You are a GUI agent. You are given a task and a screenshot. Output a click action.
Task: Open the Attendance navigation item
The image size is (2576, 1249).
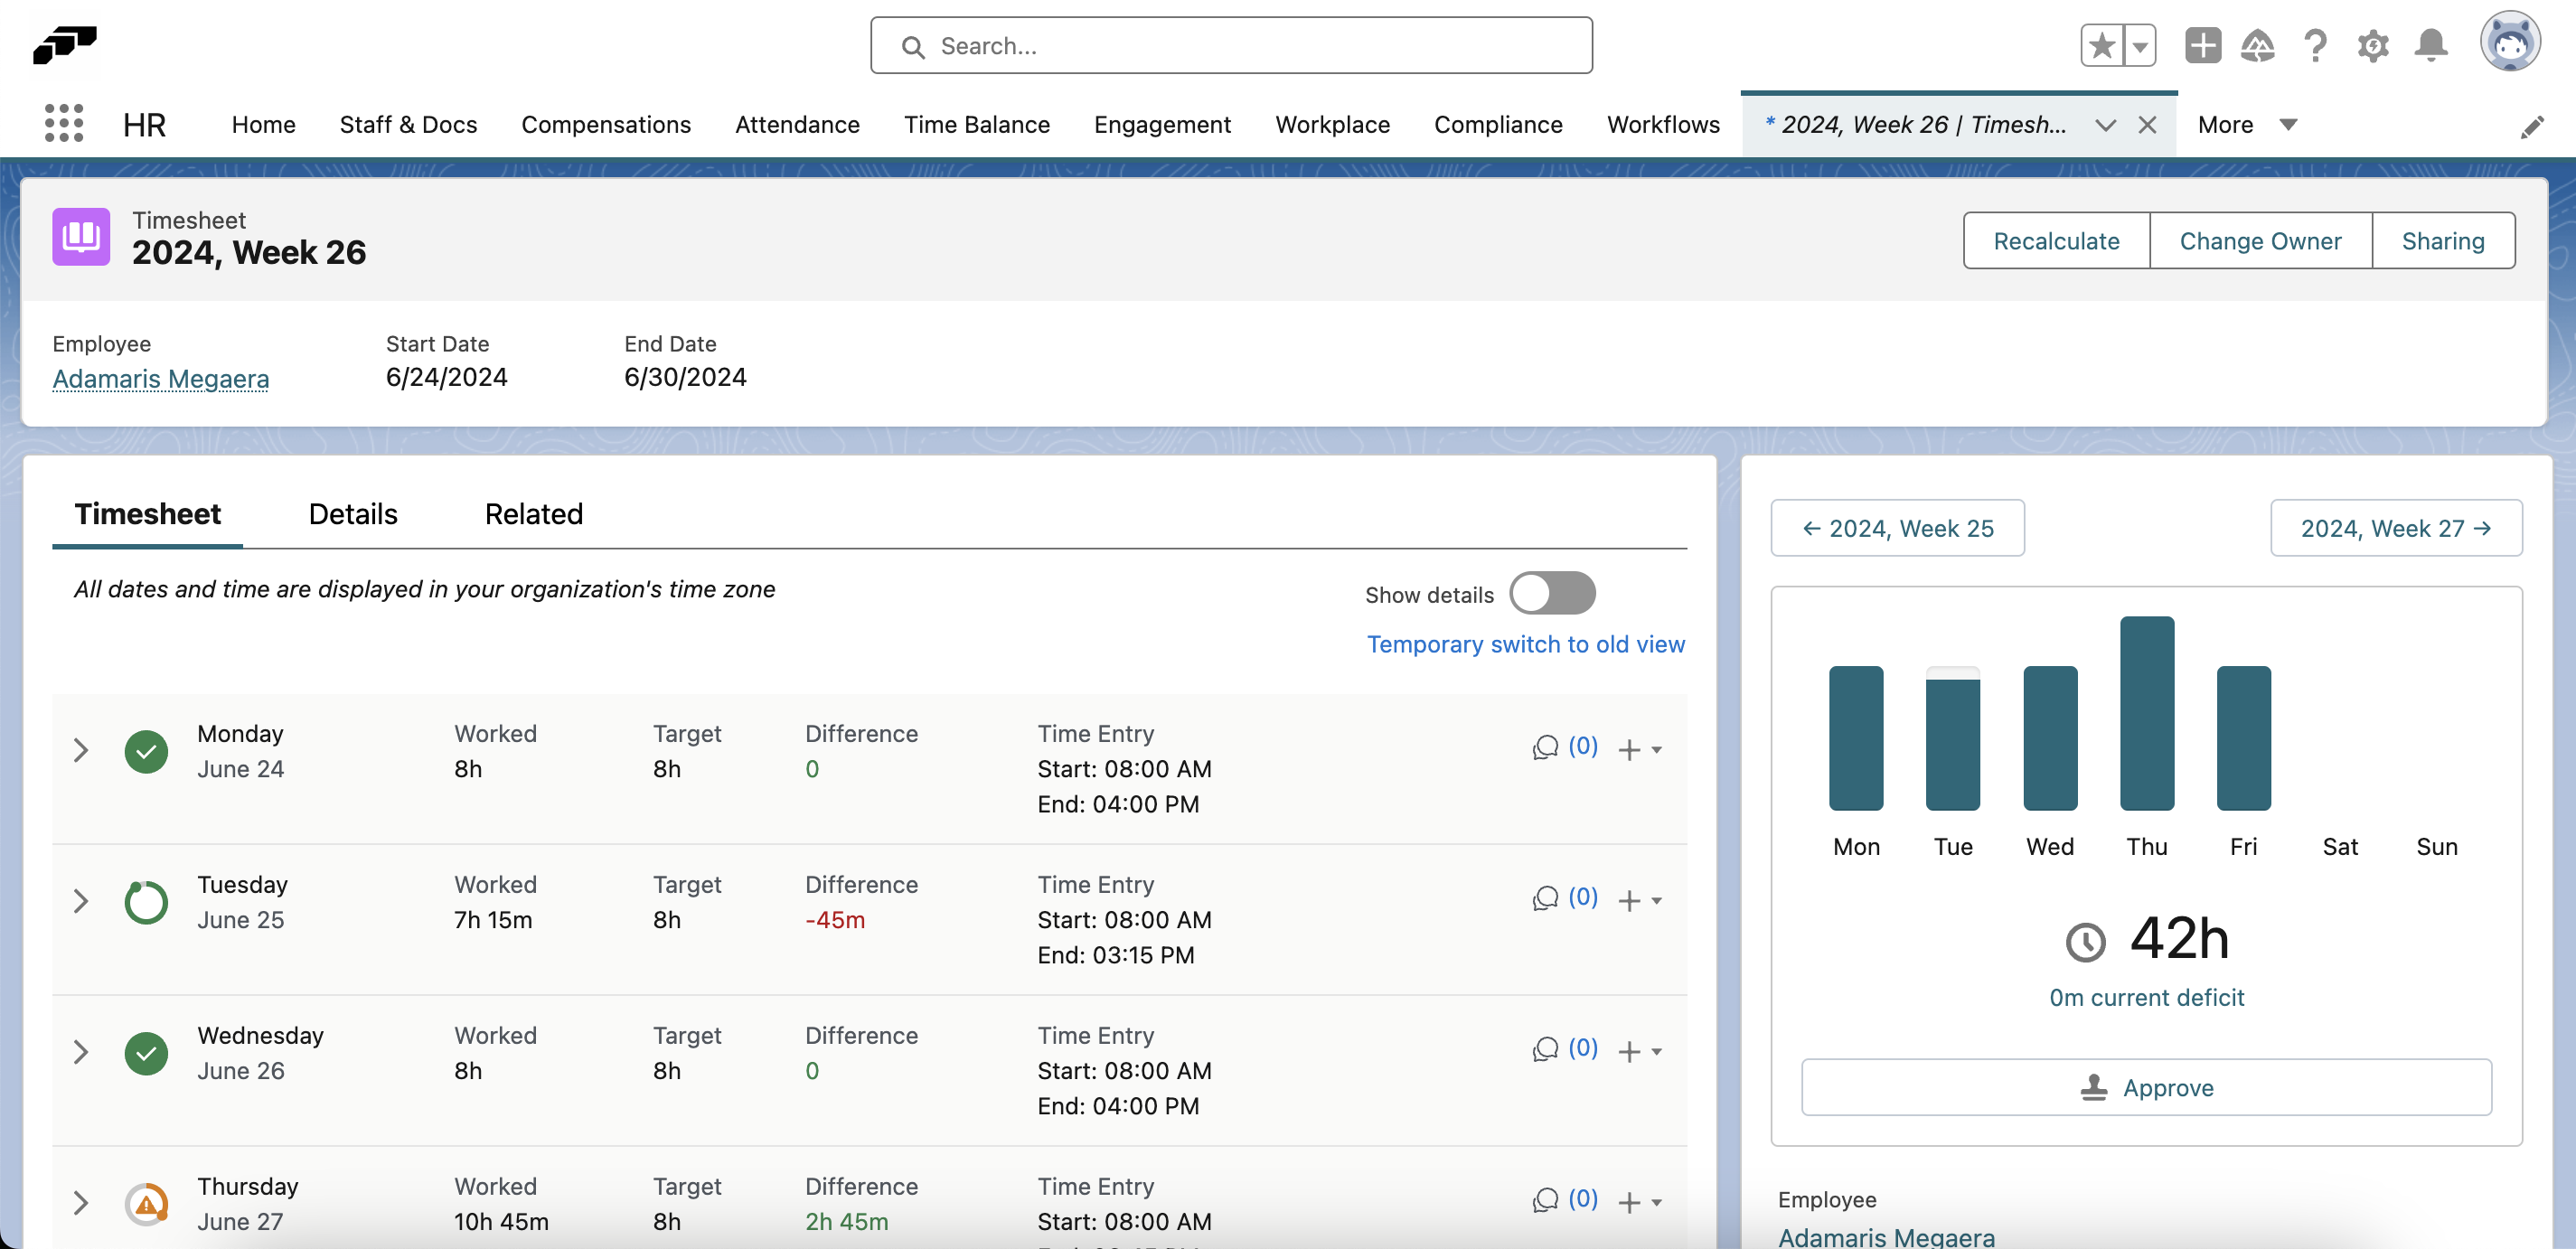point(797,124)
